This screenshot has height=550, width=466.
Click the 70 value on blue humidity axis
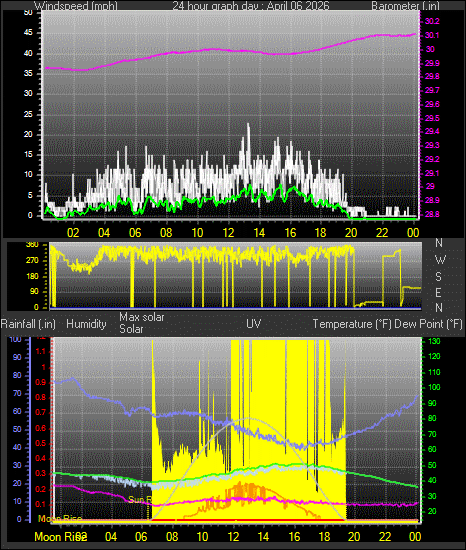point(17,394)
